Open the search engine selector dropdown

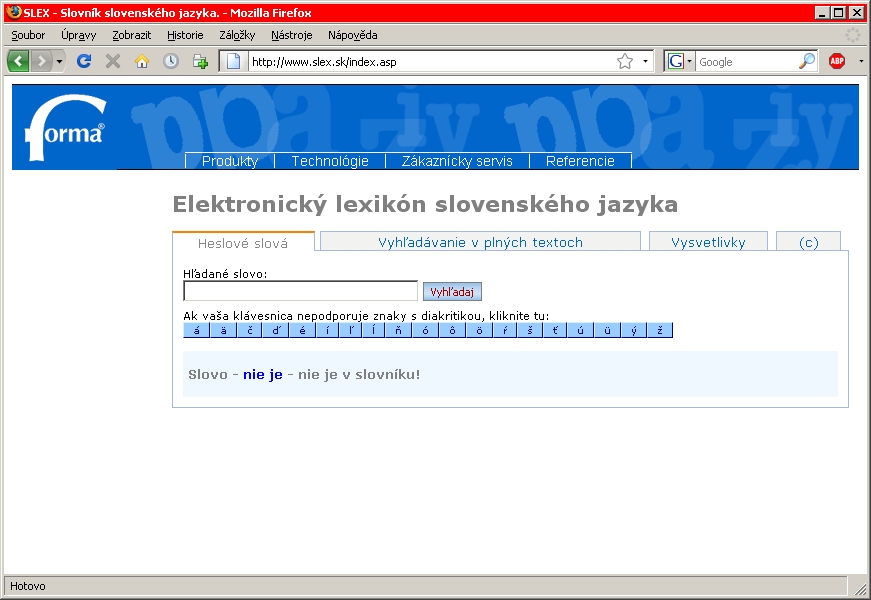(680, 61)
